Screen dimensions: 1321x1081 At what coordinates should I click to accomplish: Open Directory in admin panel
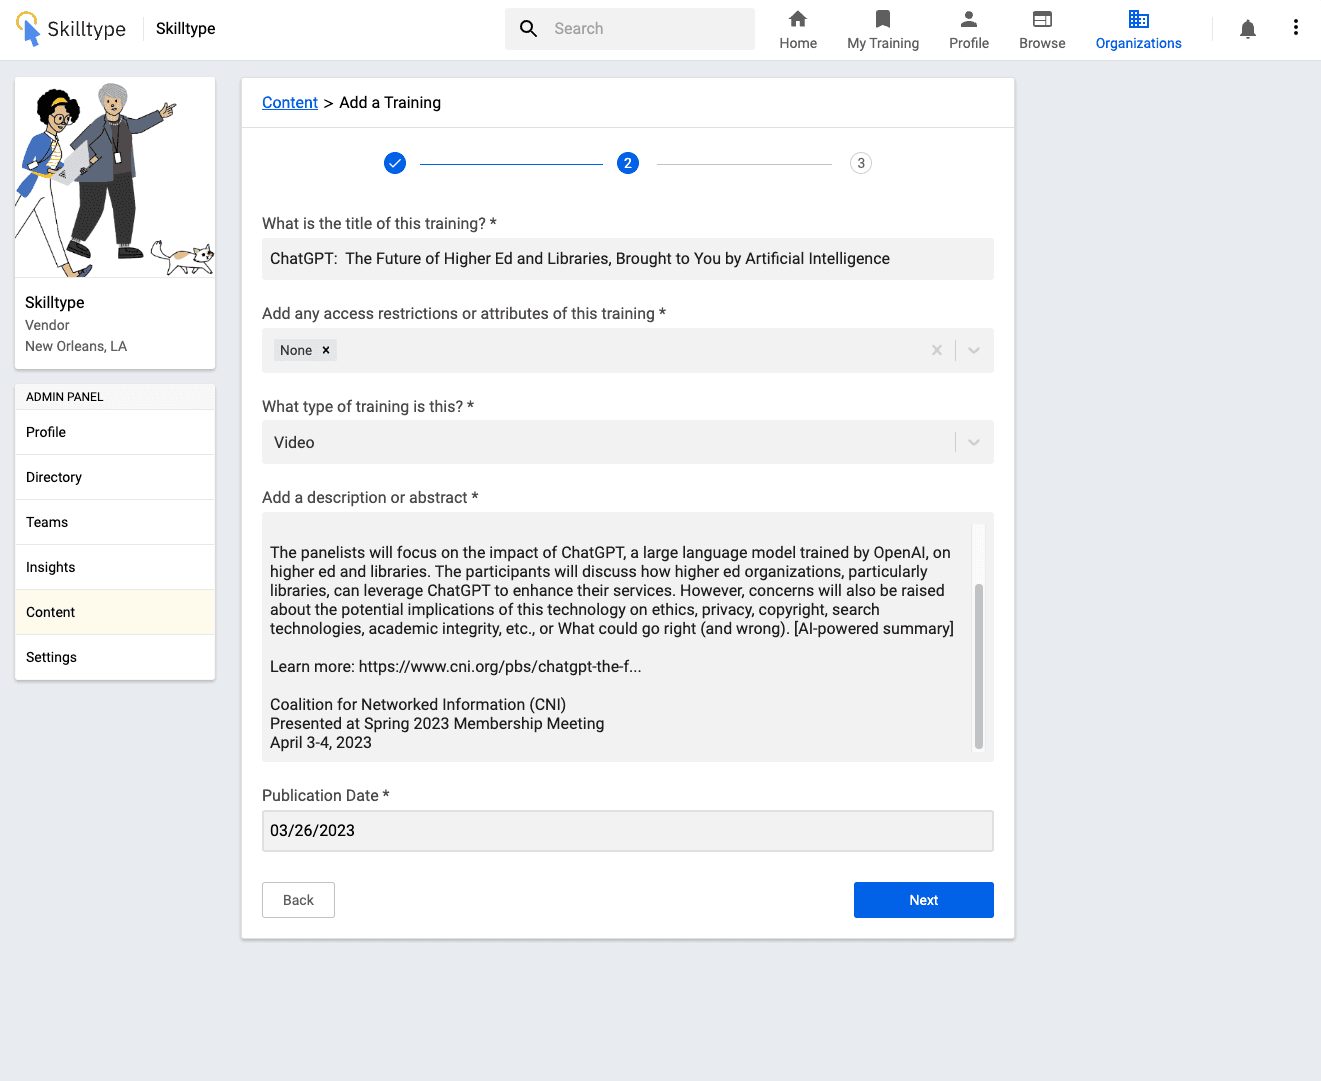click(115, 477)
